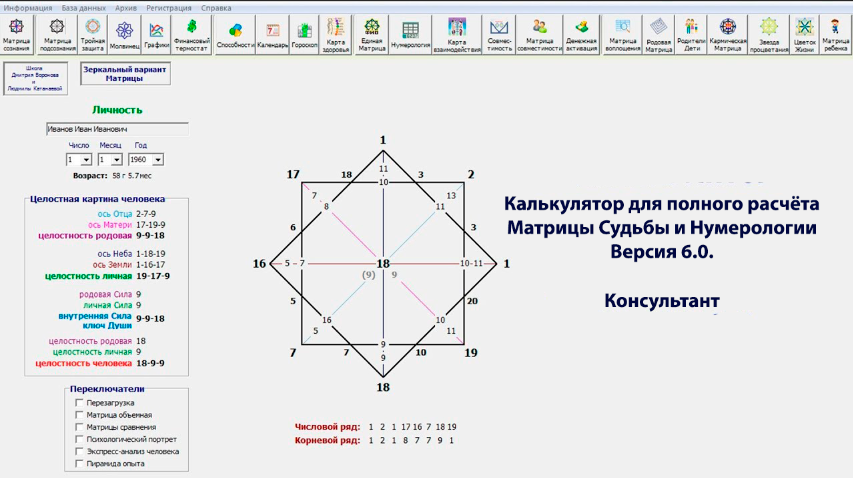Open the Регистрация menu
This screenshot has width=853, height=478.
[x=169, y=8]
